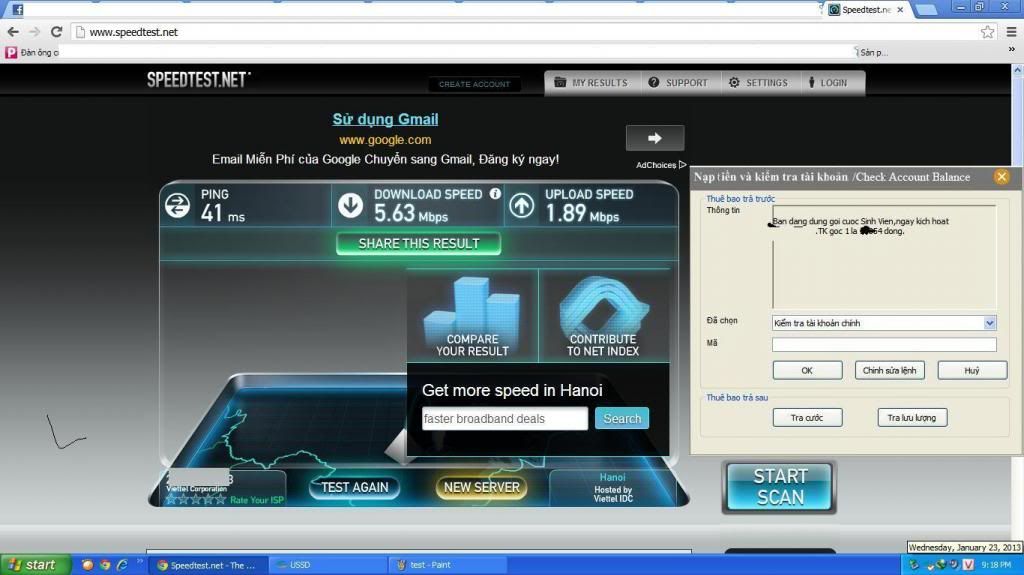Reload the Speedtest page
Viewport: 1024px width, 575px height.
(x=57, y=31)
